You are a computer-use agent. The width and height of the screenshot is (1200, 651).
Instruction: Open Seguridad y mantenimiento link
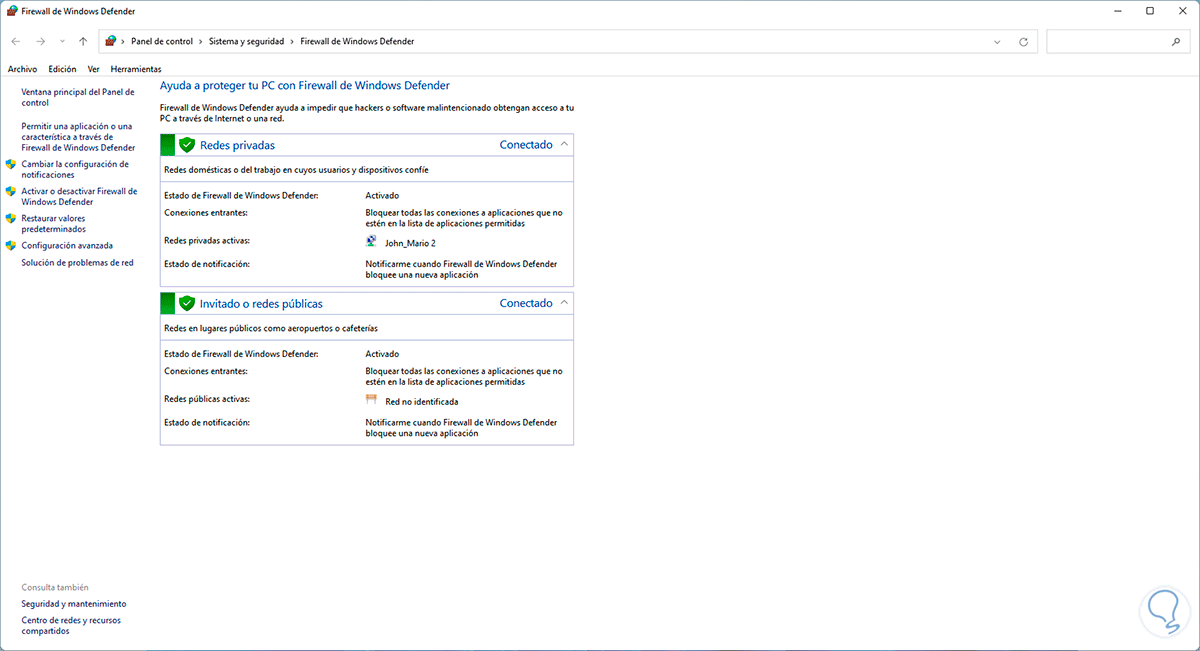click(x=74, y=604)
